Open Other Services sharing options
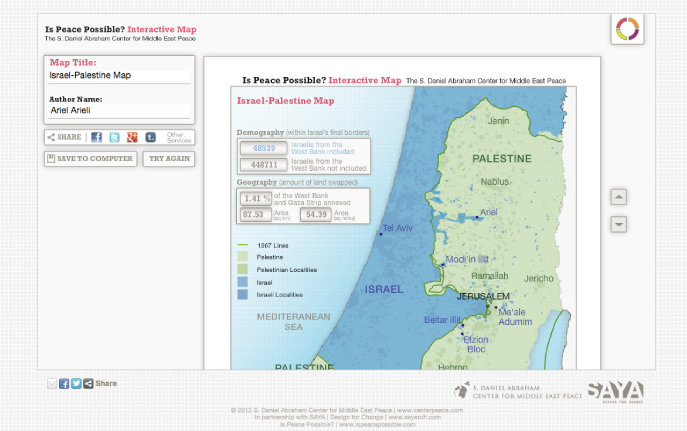Viewport: 687px width, 431px height. click(179, 138)
